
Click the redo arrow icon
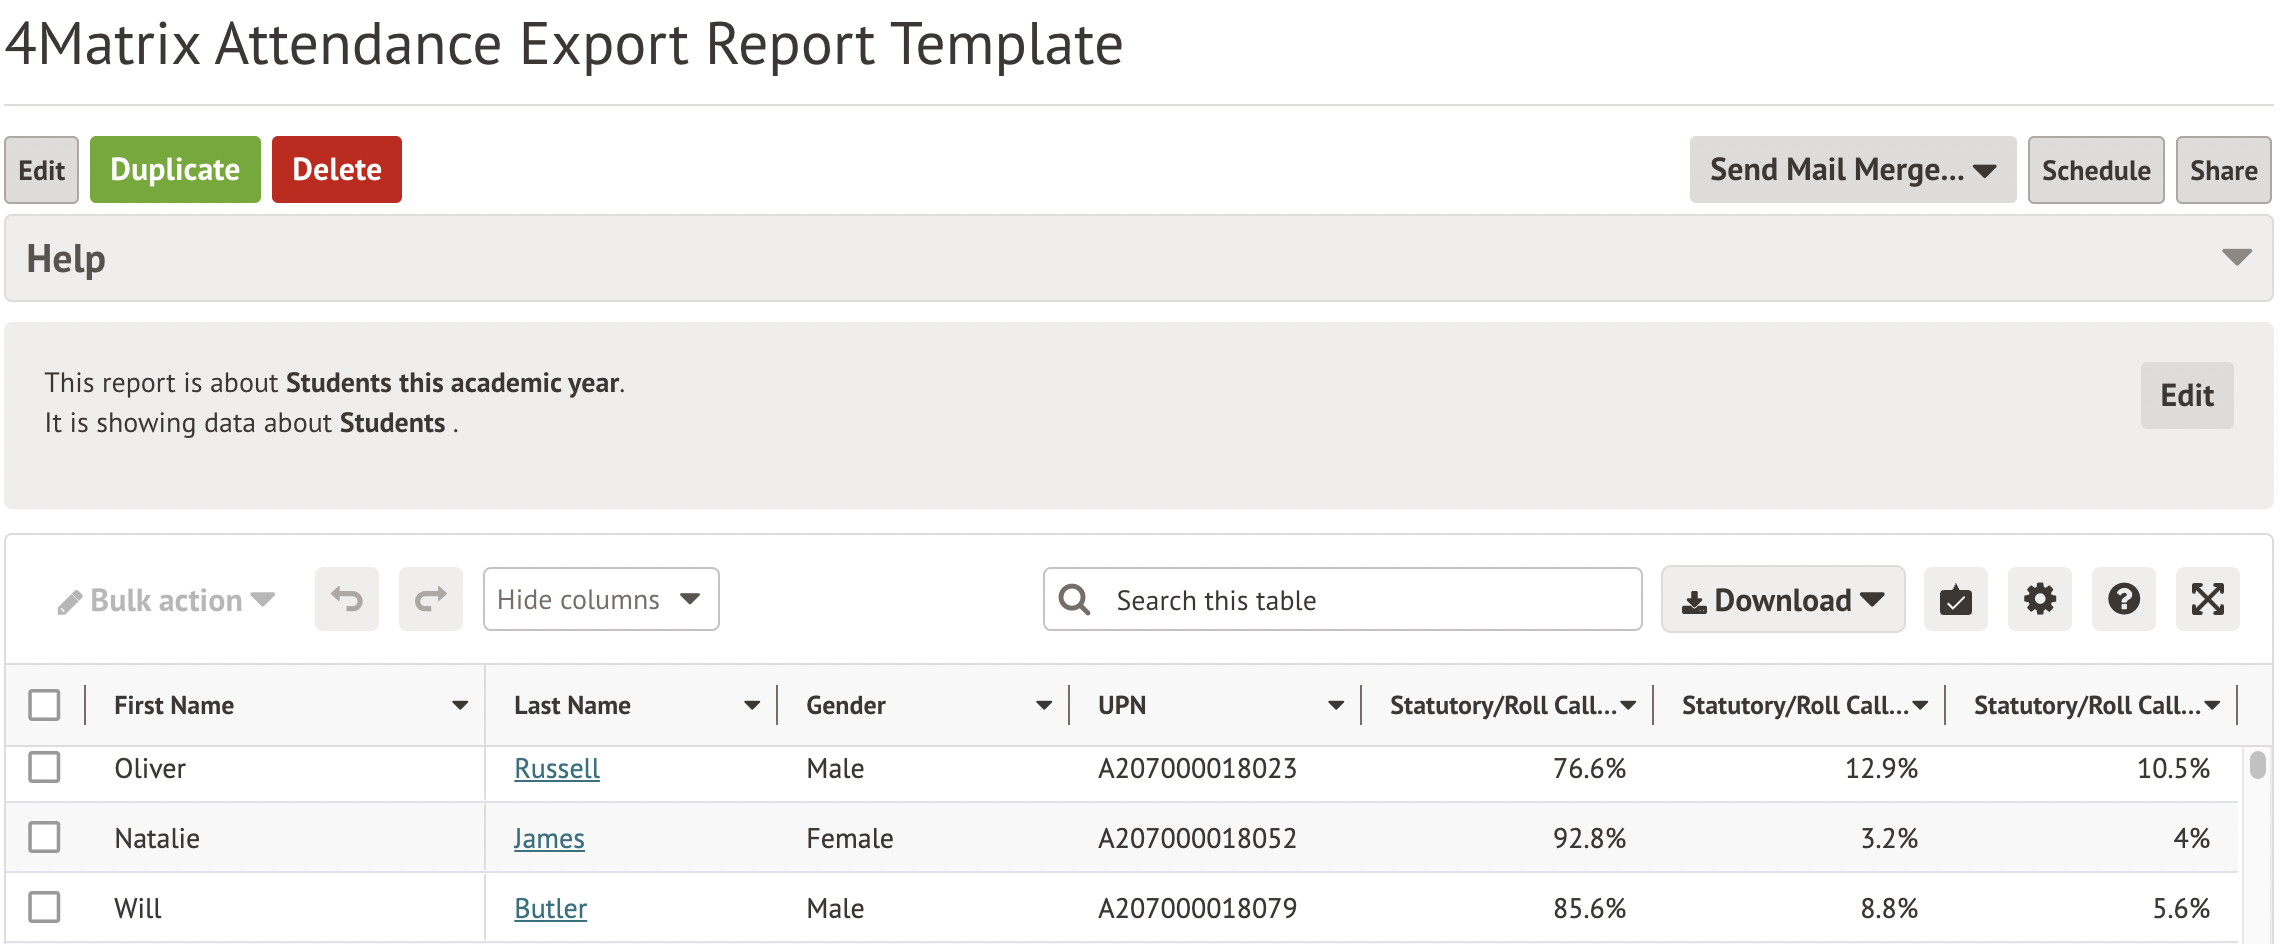(431, 599)
